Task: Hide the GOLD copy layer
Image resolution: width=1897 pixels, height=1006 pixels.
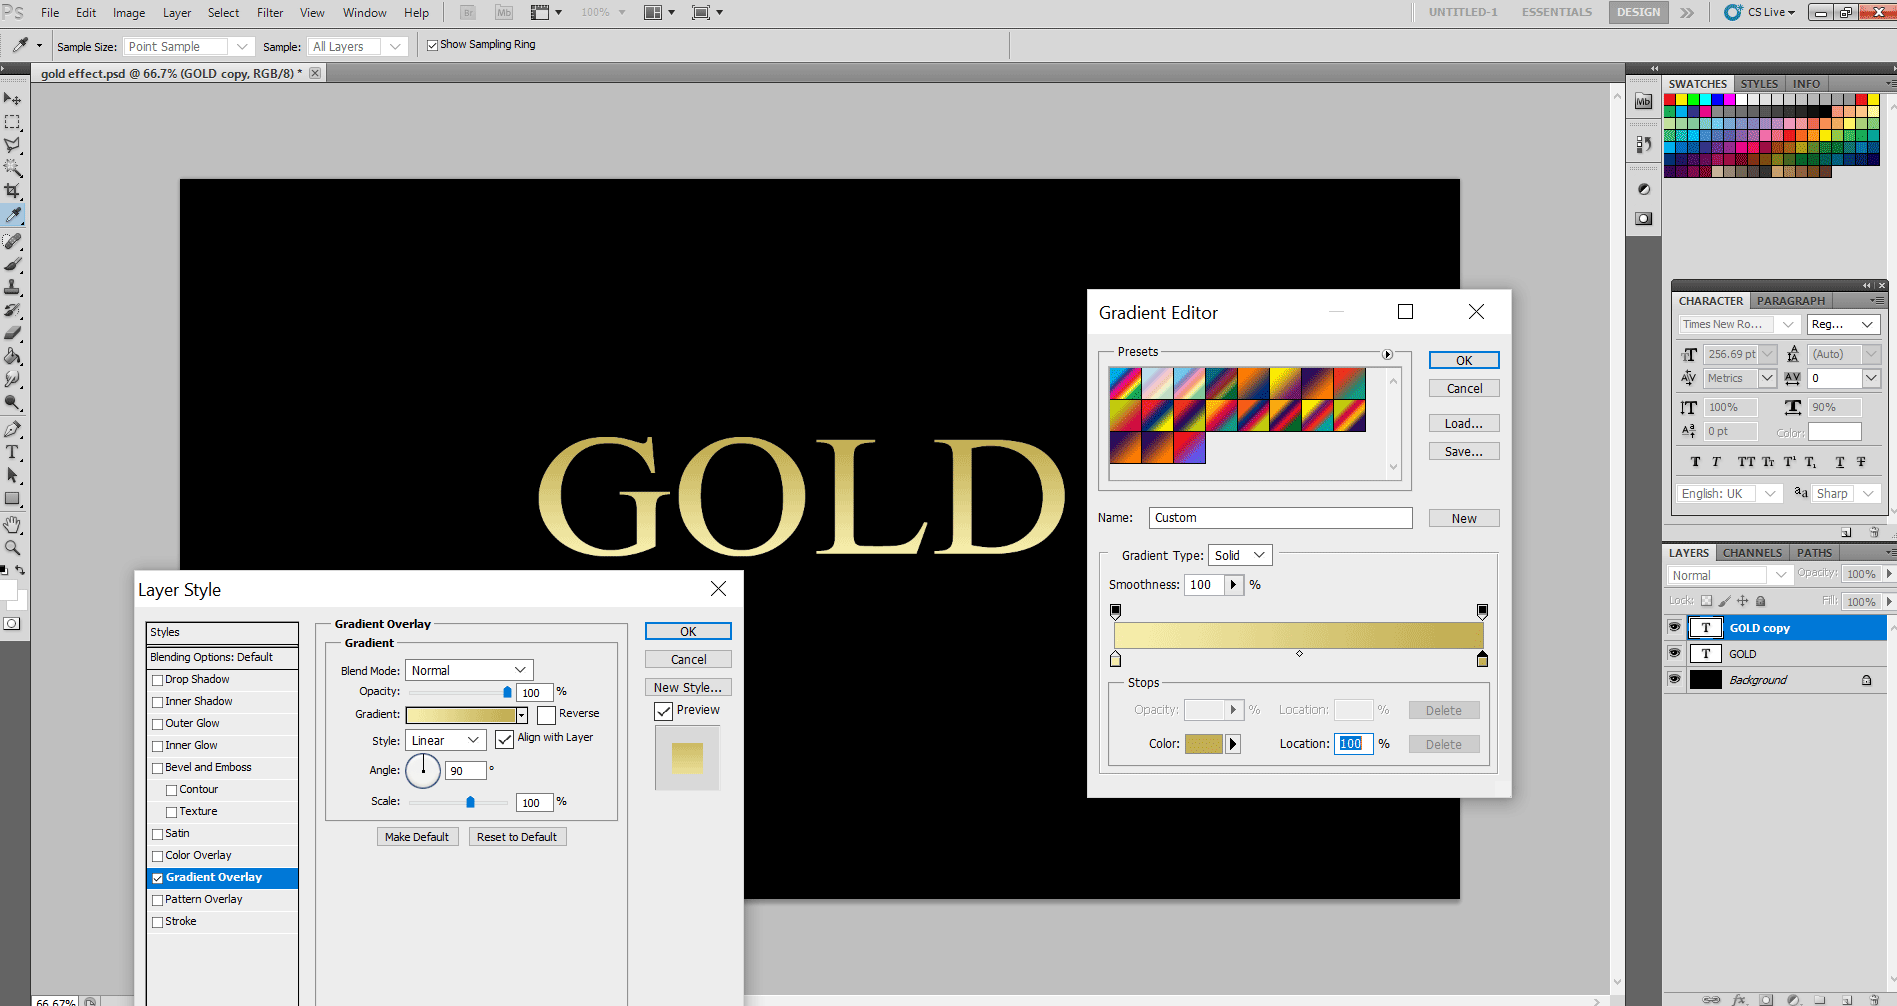Action: (1674, 627)
